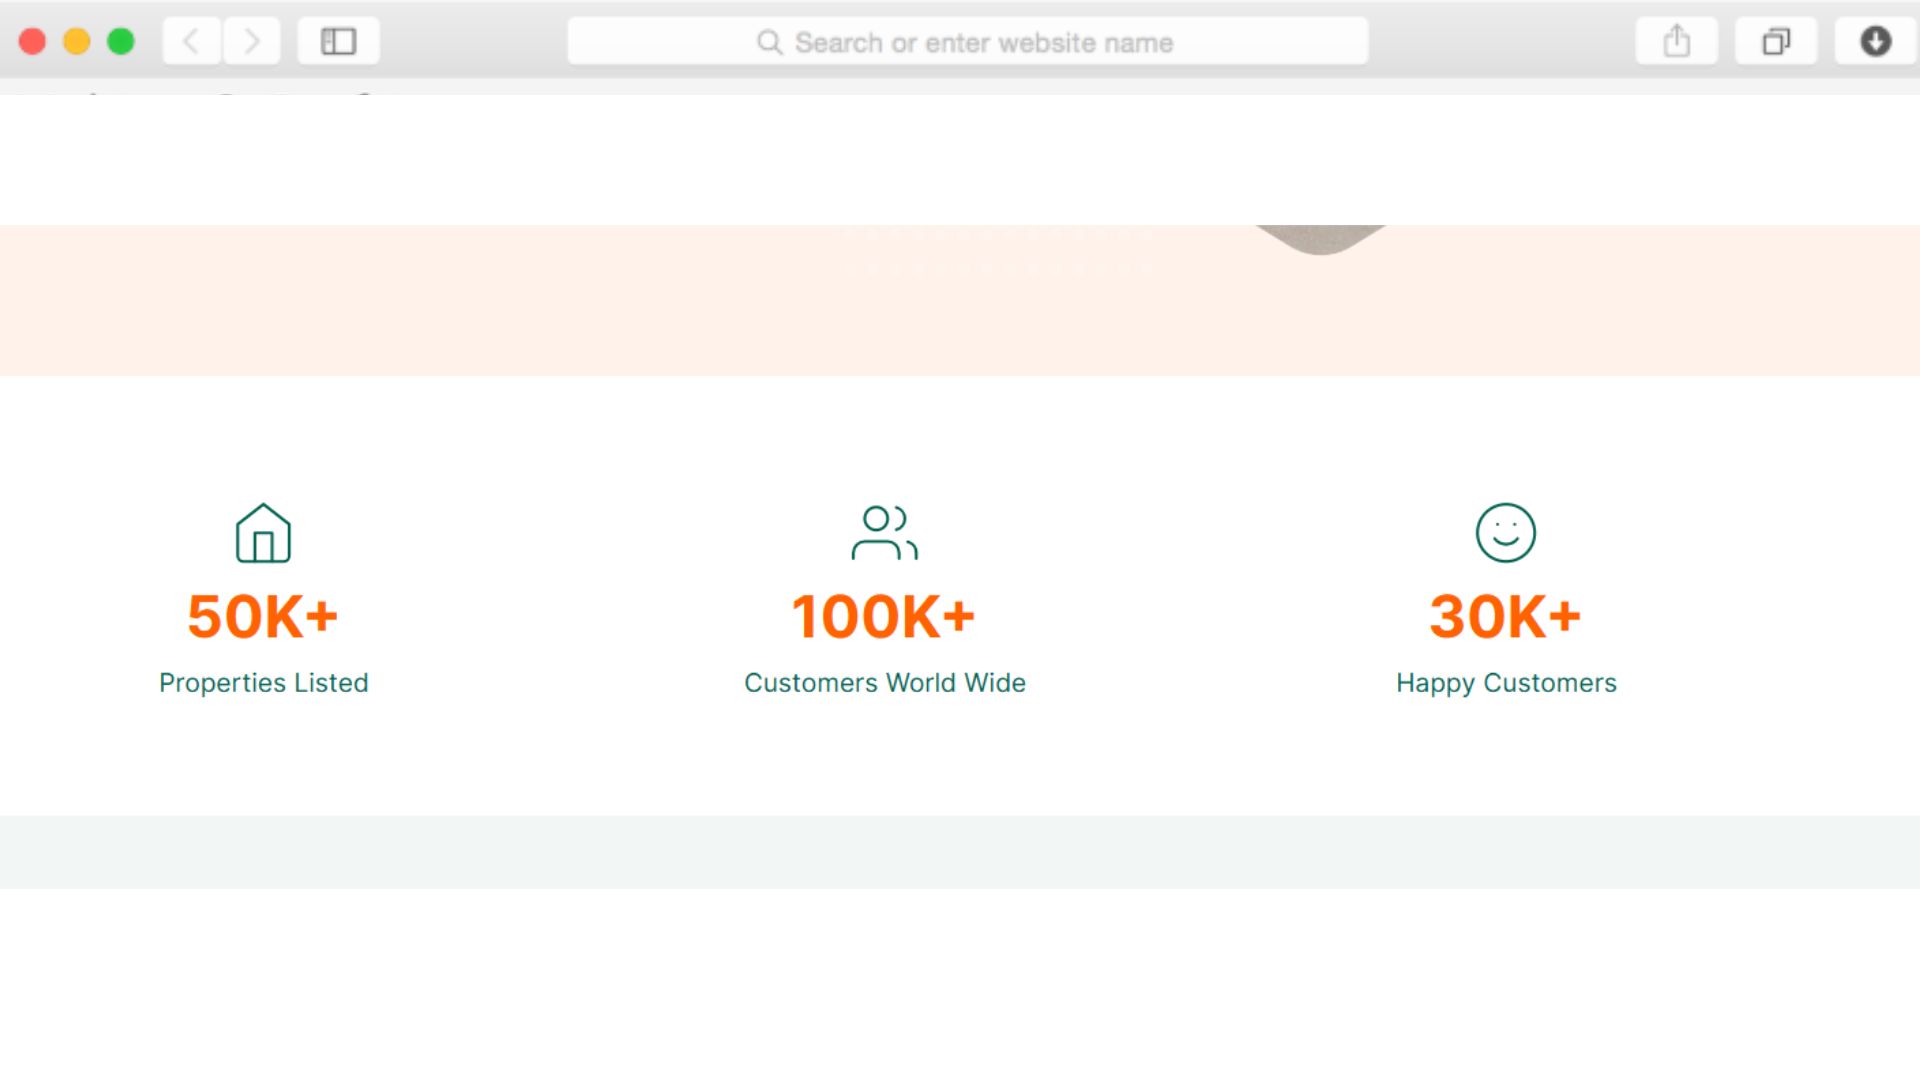1920x1080 pixels.
Task: Select the Customers World Wide label
Action: tap(884, 683)
